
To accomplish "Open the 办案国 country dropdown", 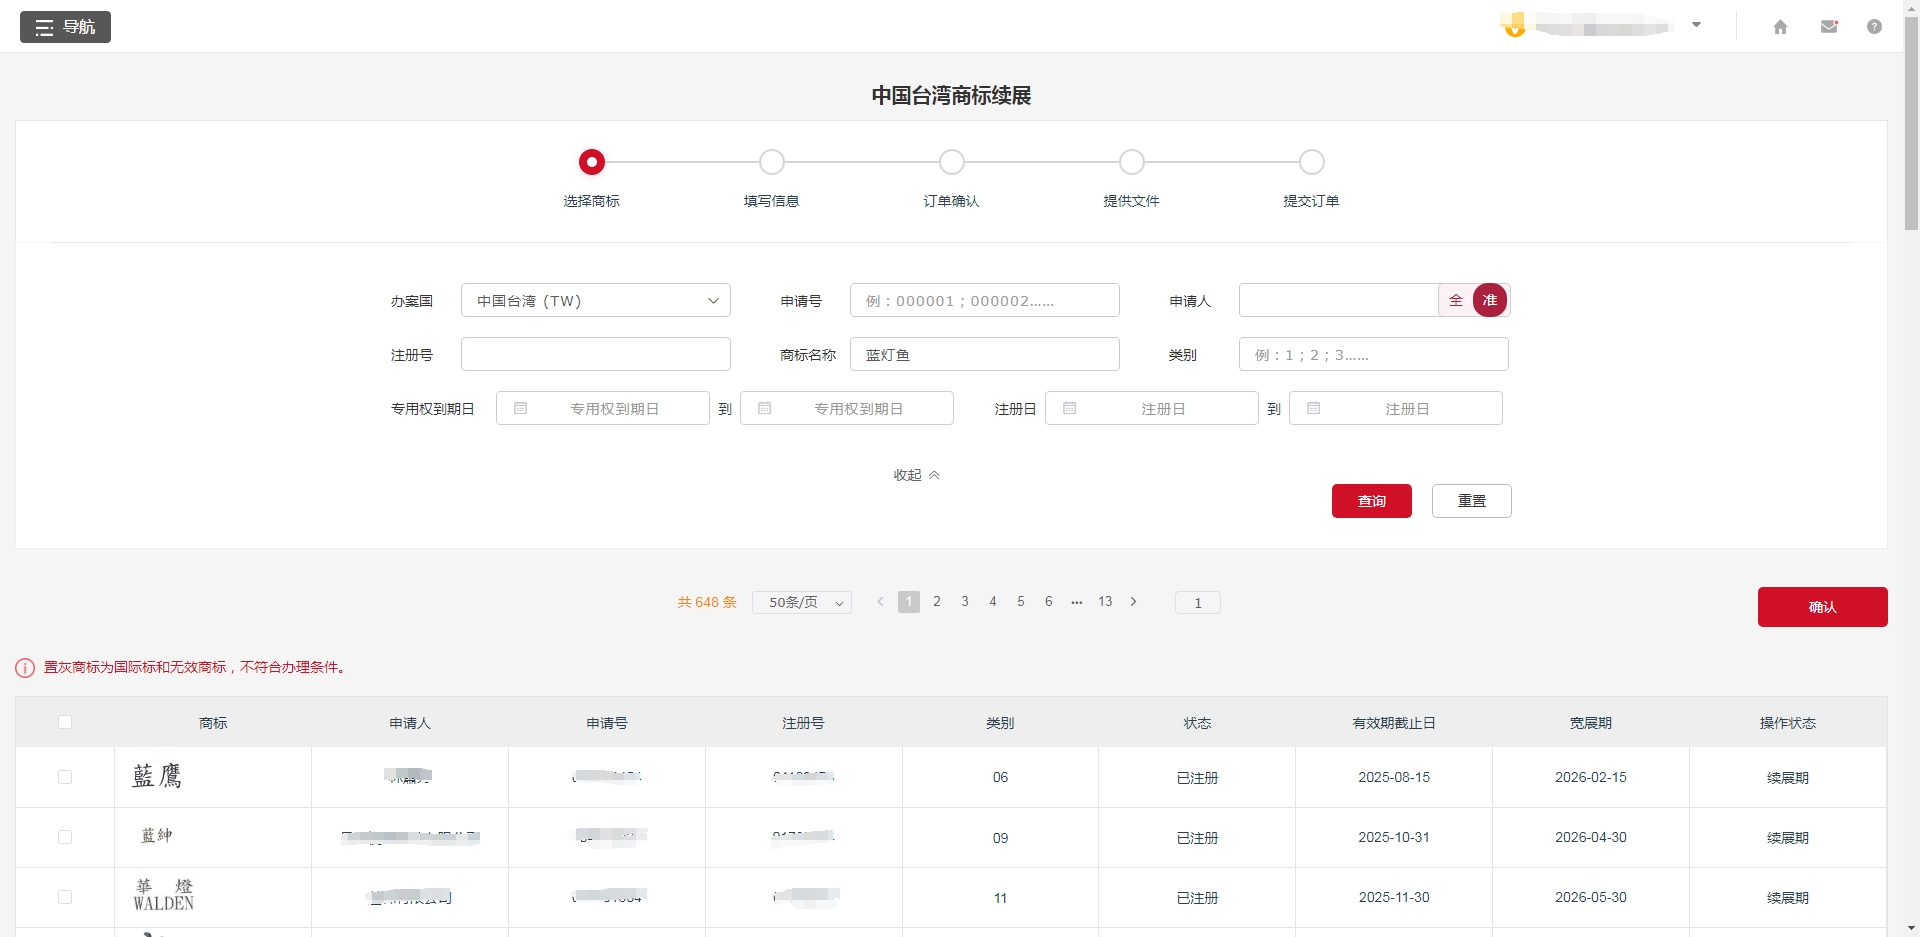I will coord(596,300).
